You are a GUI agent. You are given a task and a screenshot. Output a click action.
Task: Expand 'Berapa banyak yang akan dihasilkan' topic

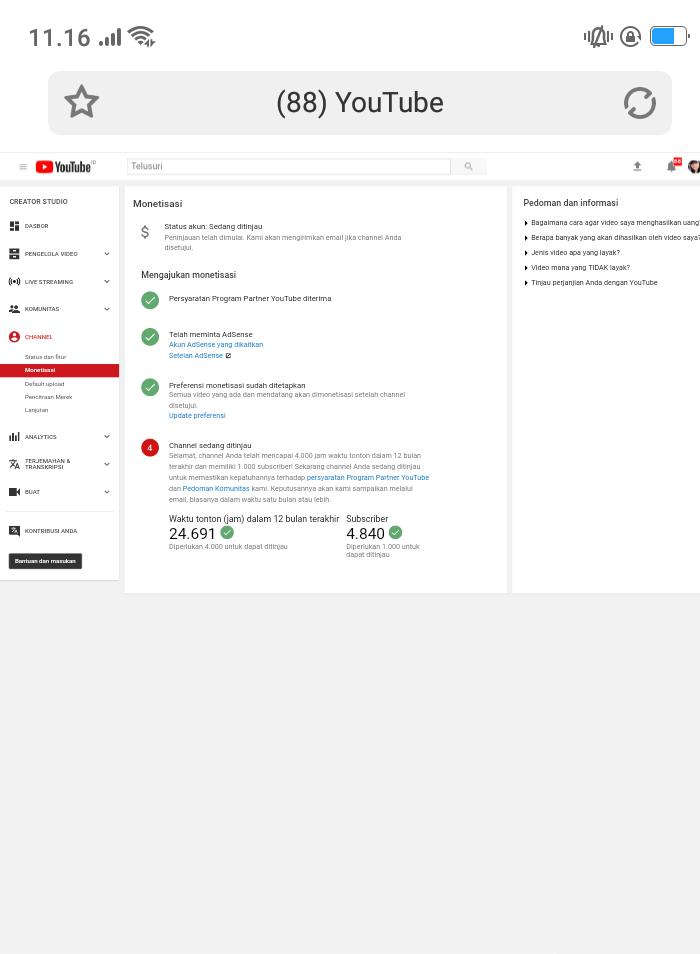[612, 238]
